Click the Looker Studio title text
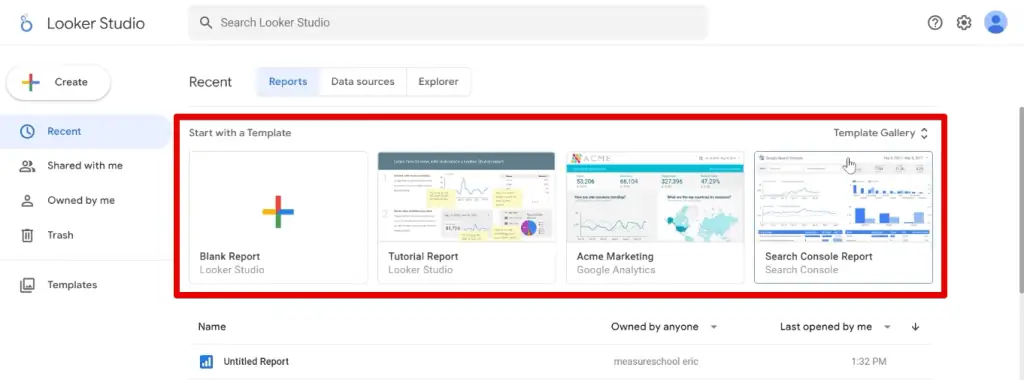1024x380 pixels. click(96, 23)
